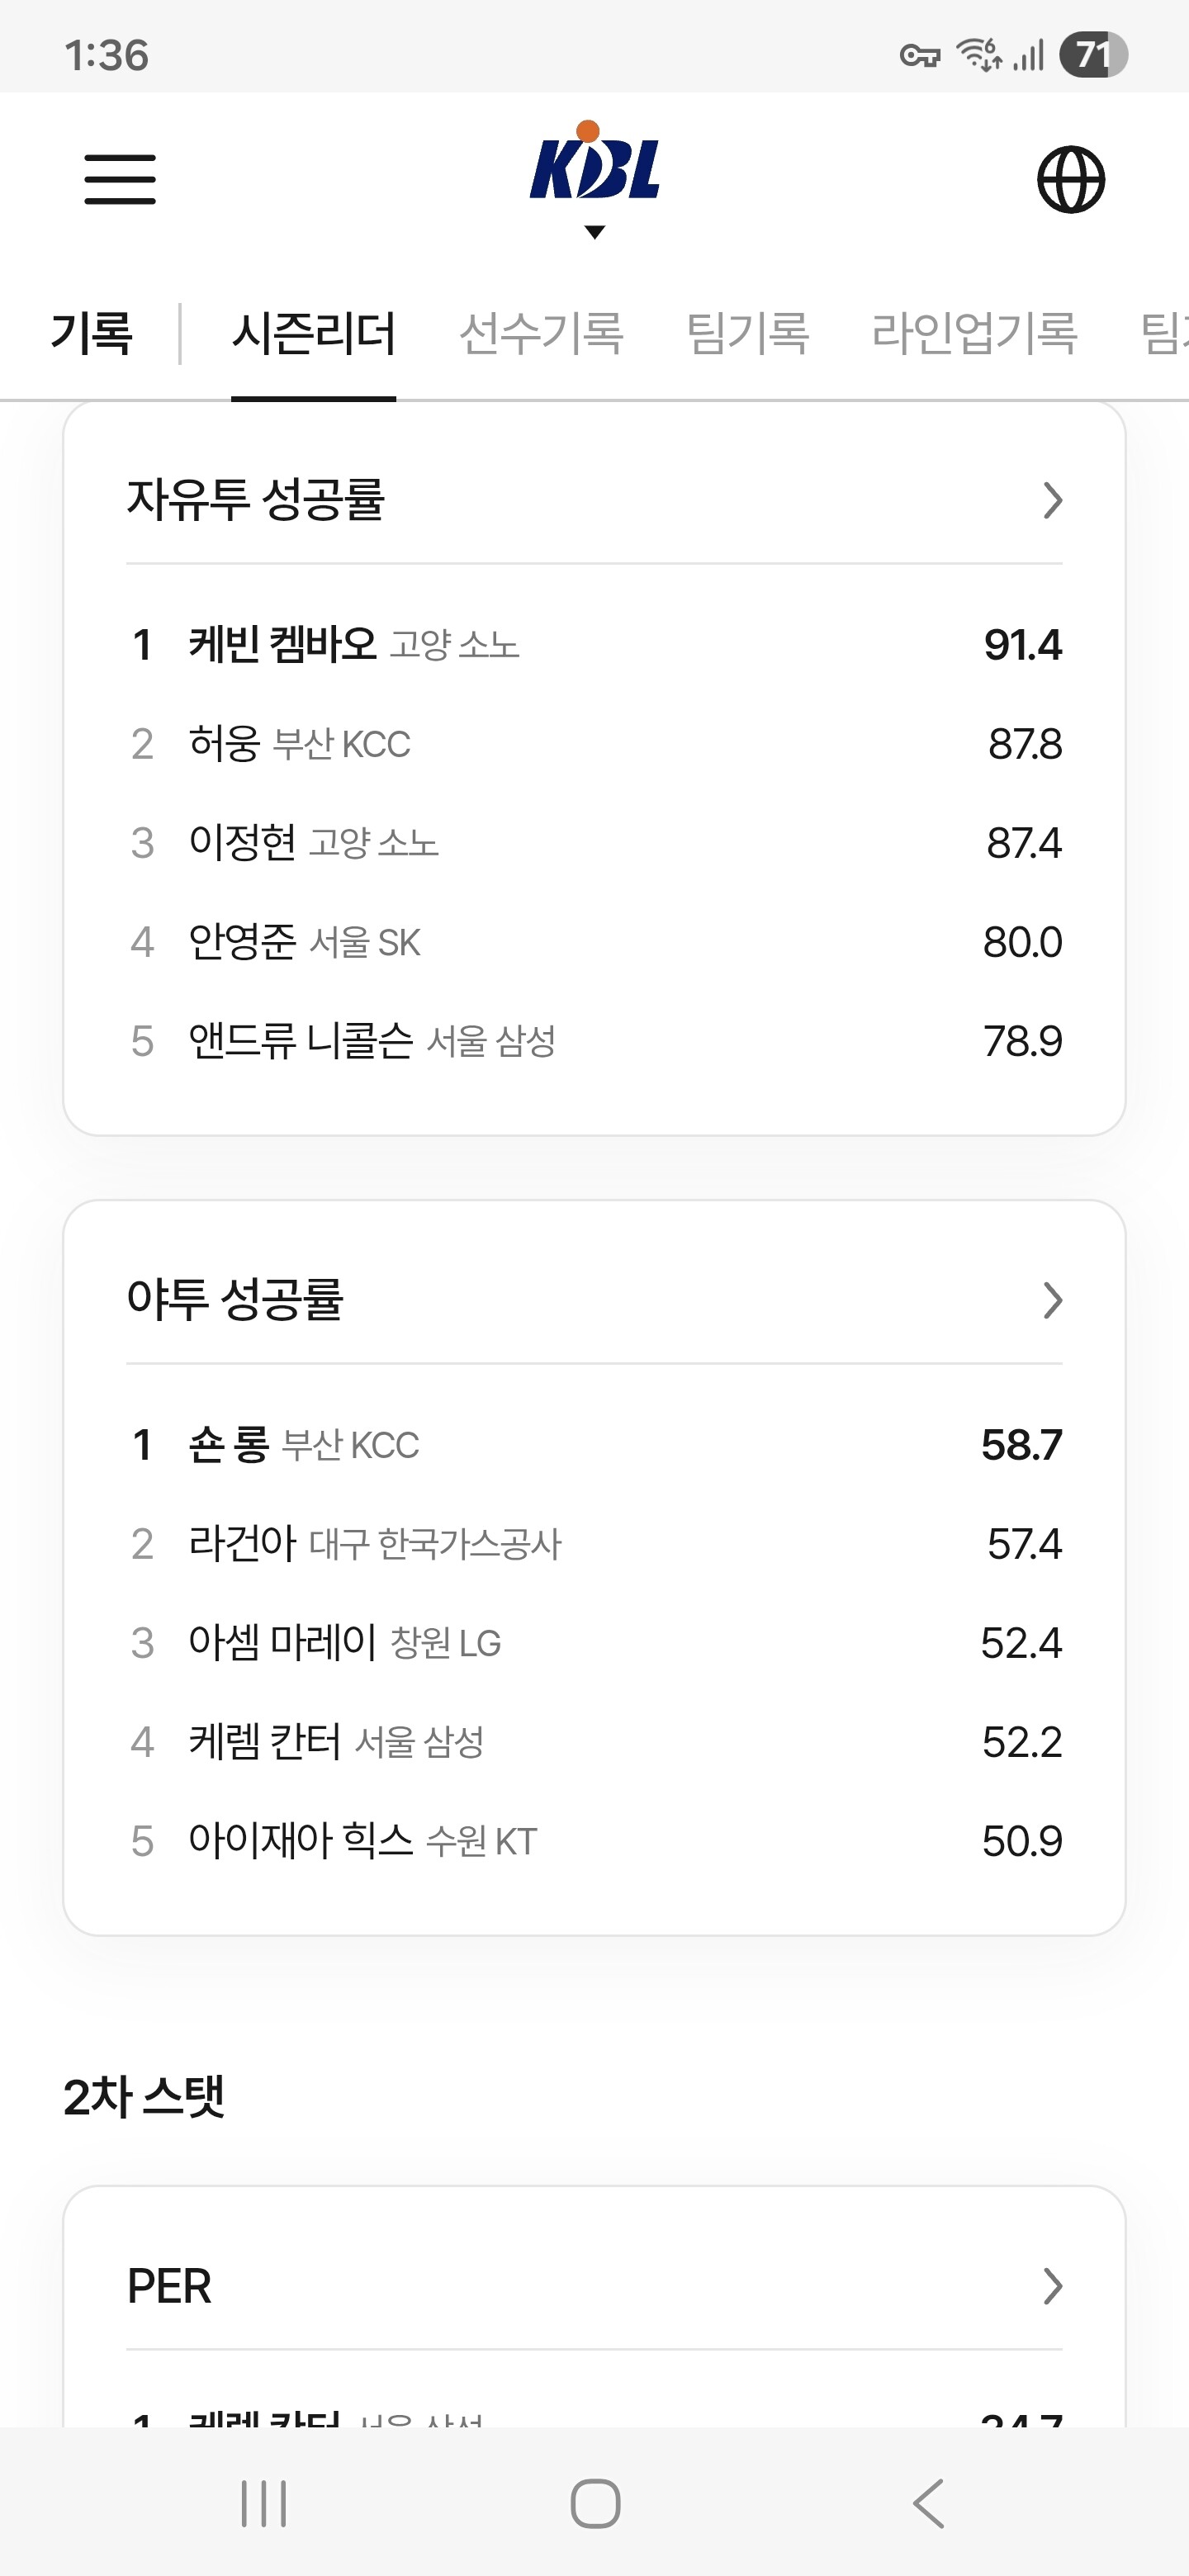Tap the KBL logo

tap(594, 160)
